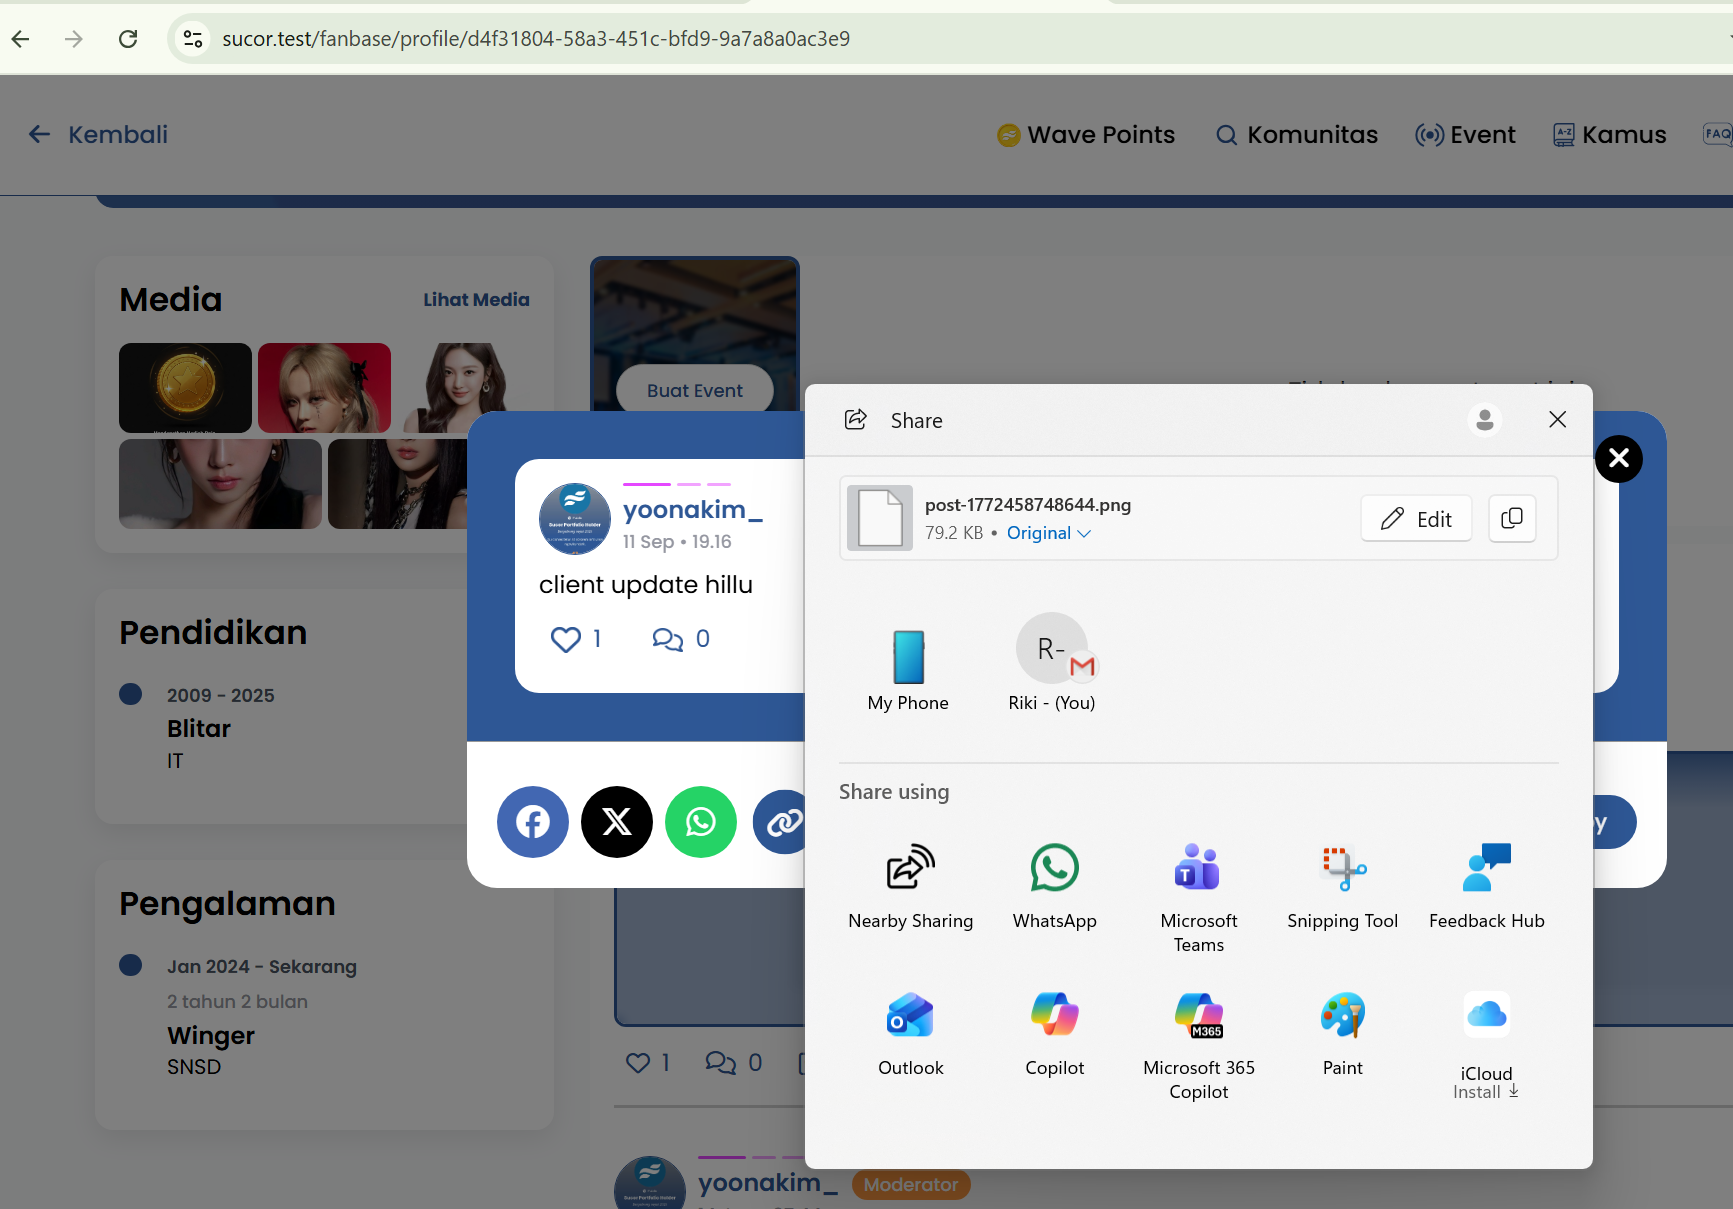Open the file in Paint
Image resolution: width=1733 pixels, height=1209 pixels.
1342,1034
